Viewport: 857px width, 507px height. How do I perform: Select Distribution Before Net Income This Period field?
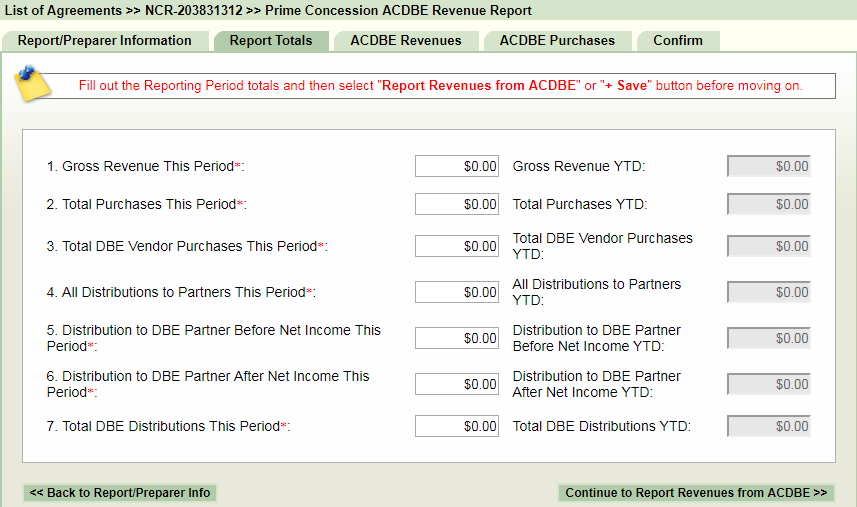[457, 338]
